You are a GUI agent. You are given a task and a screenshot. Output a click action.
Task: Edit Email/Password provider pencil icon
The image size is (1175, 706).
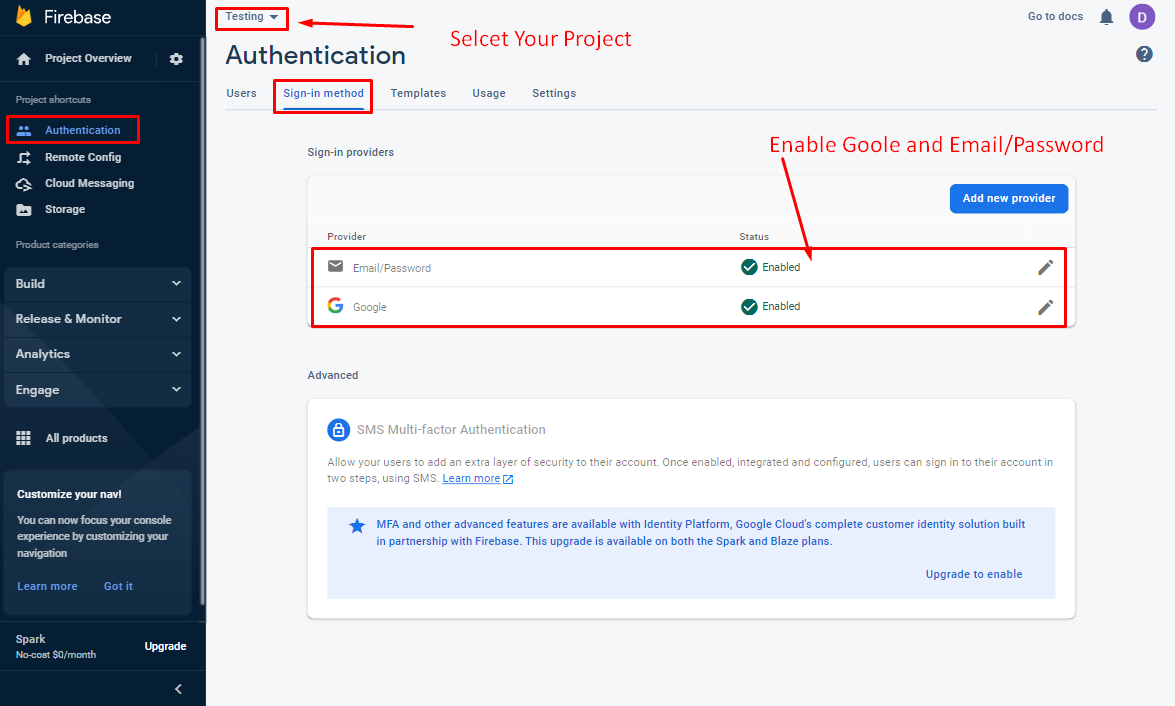click(x=1045, y=268)
